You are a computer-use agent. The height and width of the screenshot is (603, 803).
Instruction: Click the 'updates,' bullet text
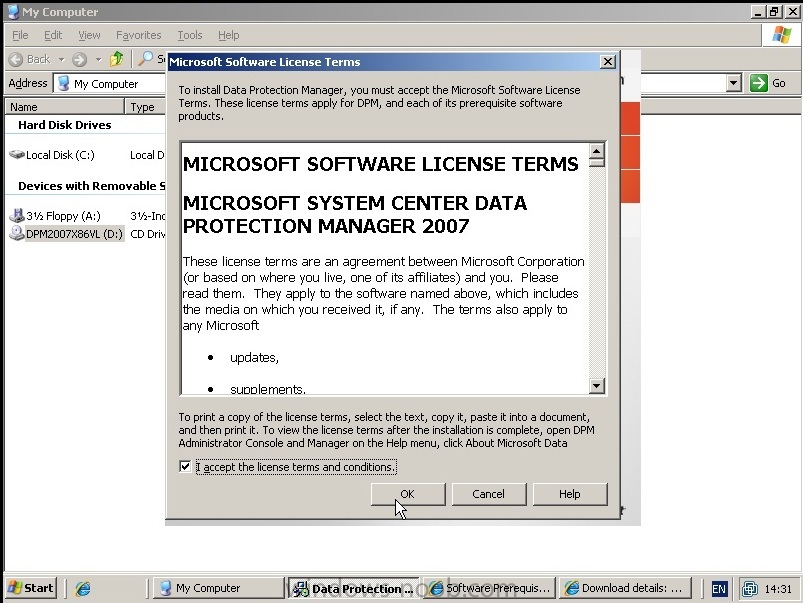[x=254, y=357]
